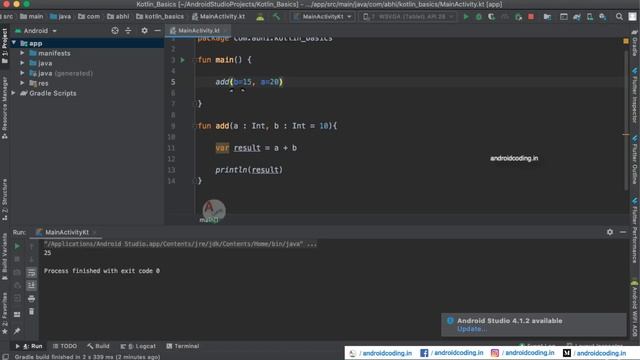Click the orange marker on editor error stripe

[626, 134]
